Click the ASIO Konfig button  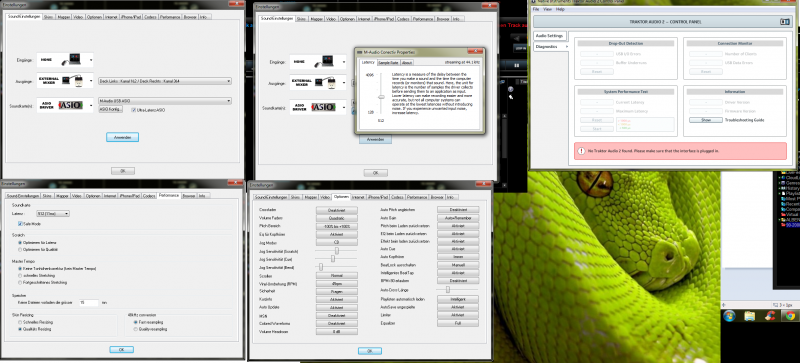[110, 110]
